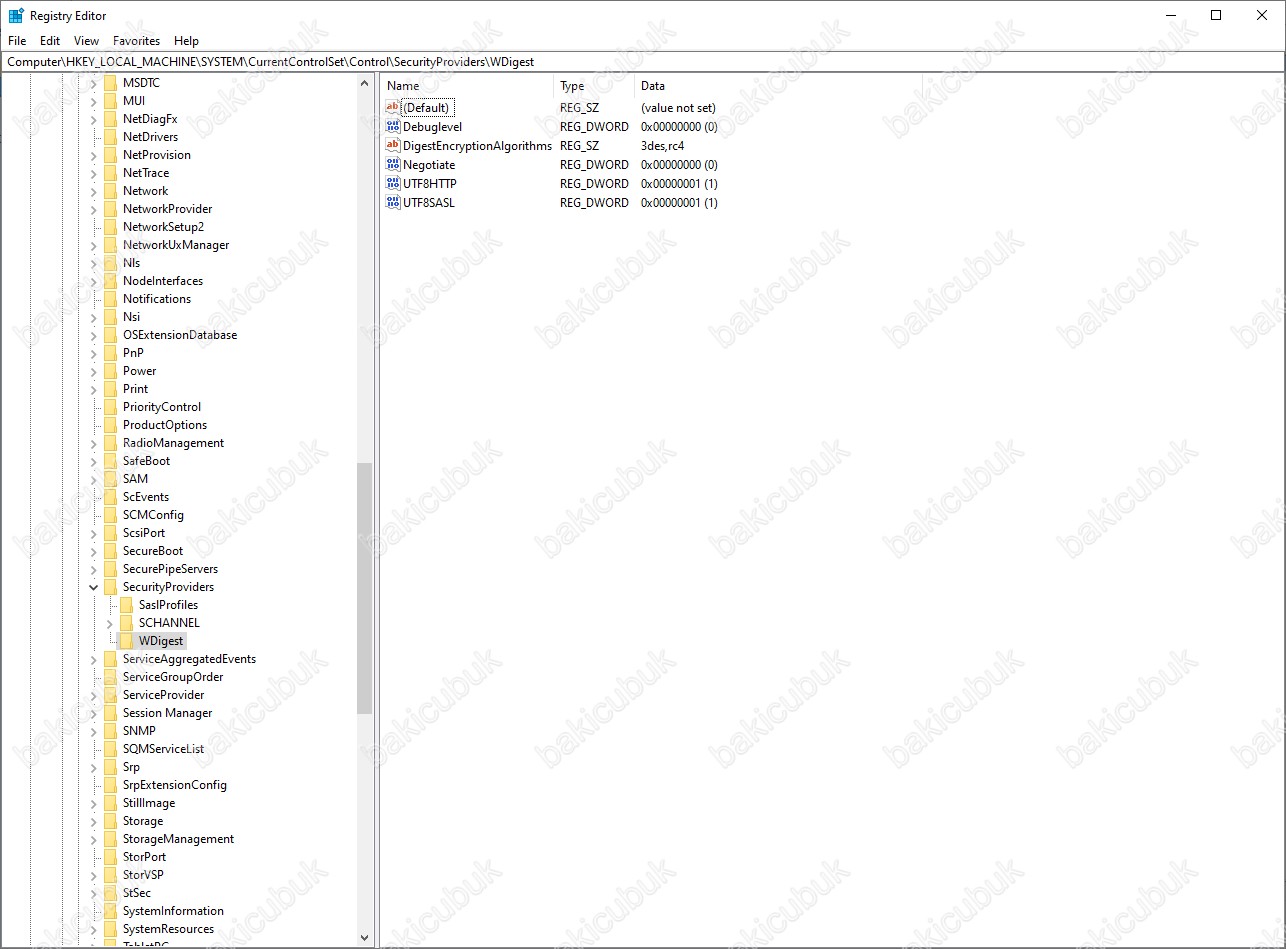Click the (Default) string value icon
The image size is (1286, 949).
pyautogui.click(x=392, y=108)
